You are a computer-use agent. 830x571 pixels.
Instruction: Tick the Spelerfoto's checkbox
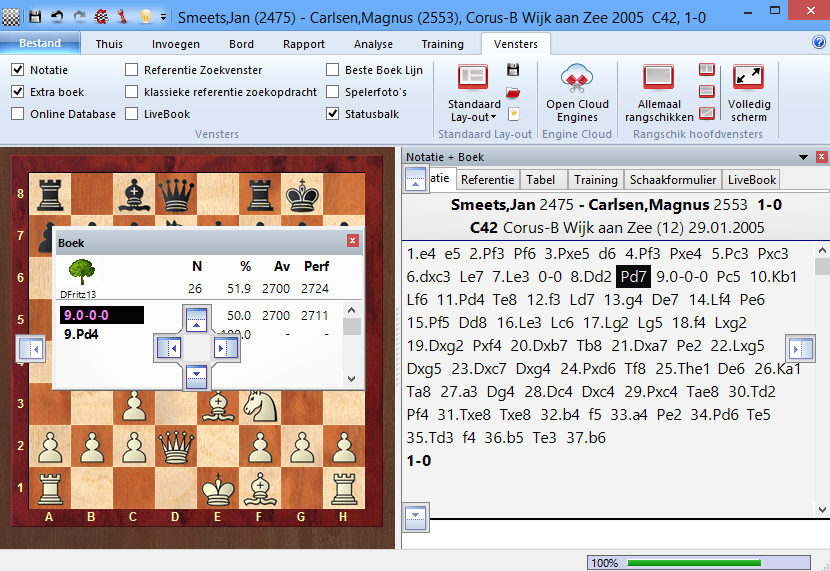[332, 92]
